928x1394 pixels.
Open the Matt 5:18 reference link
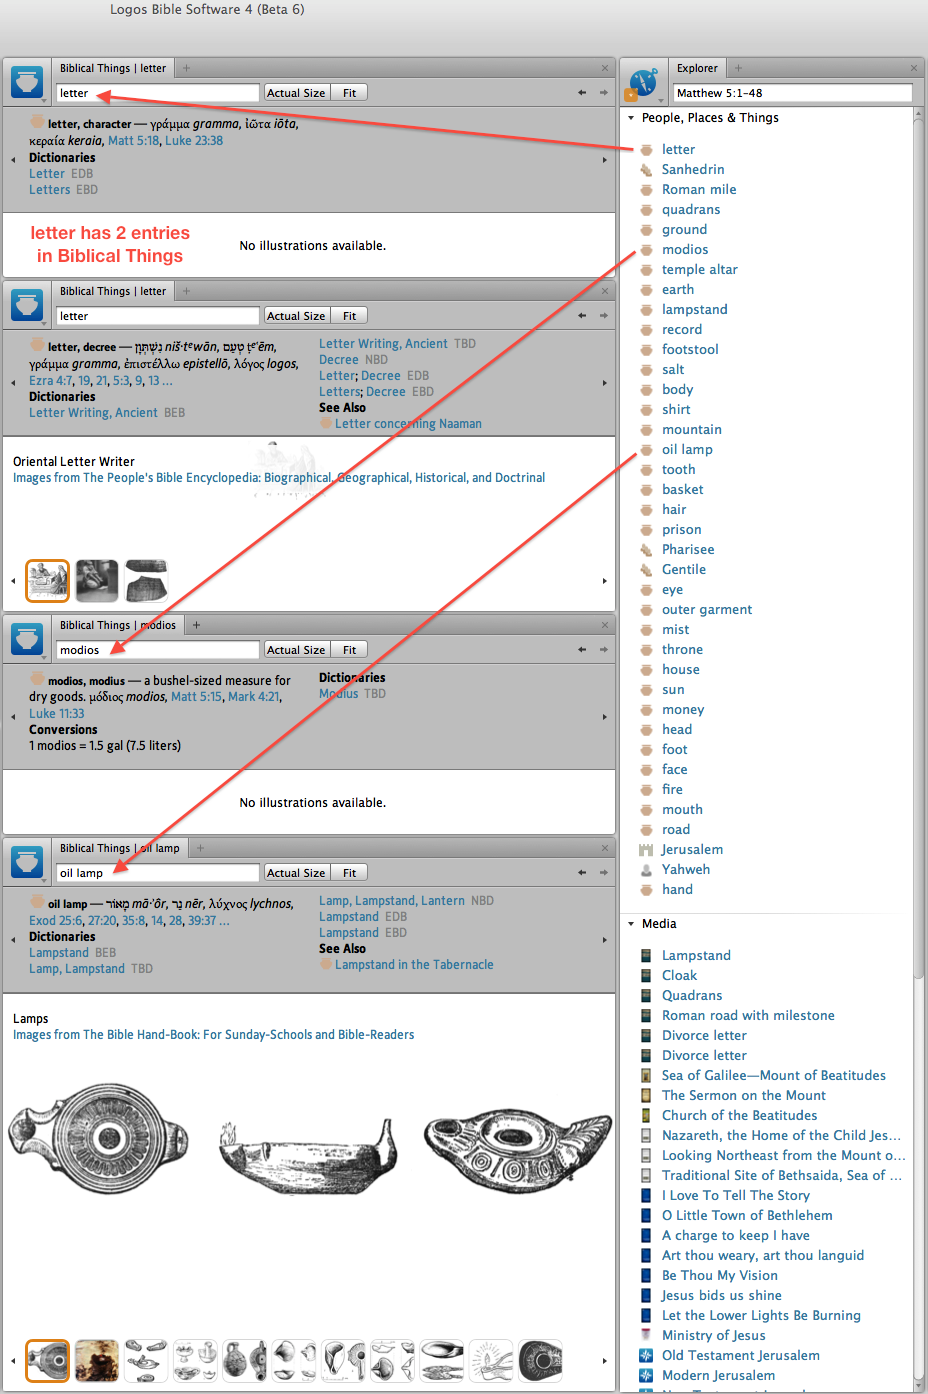tap(134, 141)
